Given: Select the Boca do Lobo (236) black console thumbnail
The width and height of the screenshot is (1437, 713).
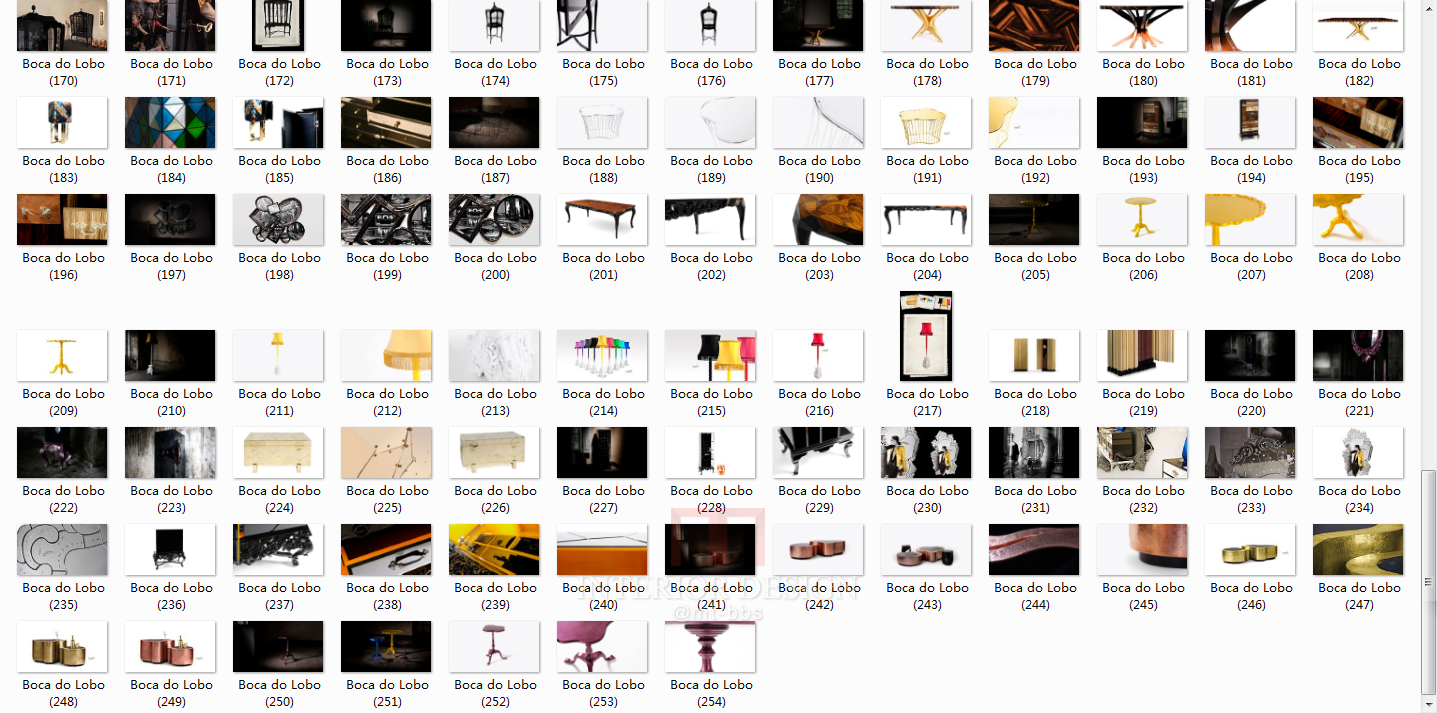Looking at the screenshot, I should 170,549.
